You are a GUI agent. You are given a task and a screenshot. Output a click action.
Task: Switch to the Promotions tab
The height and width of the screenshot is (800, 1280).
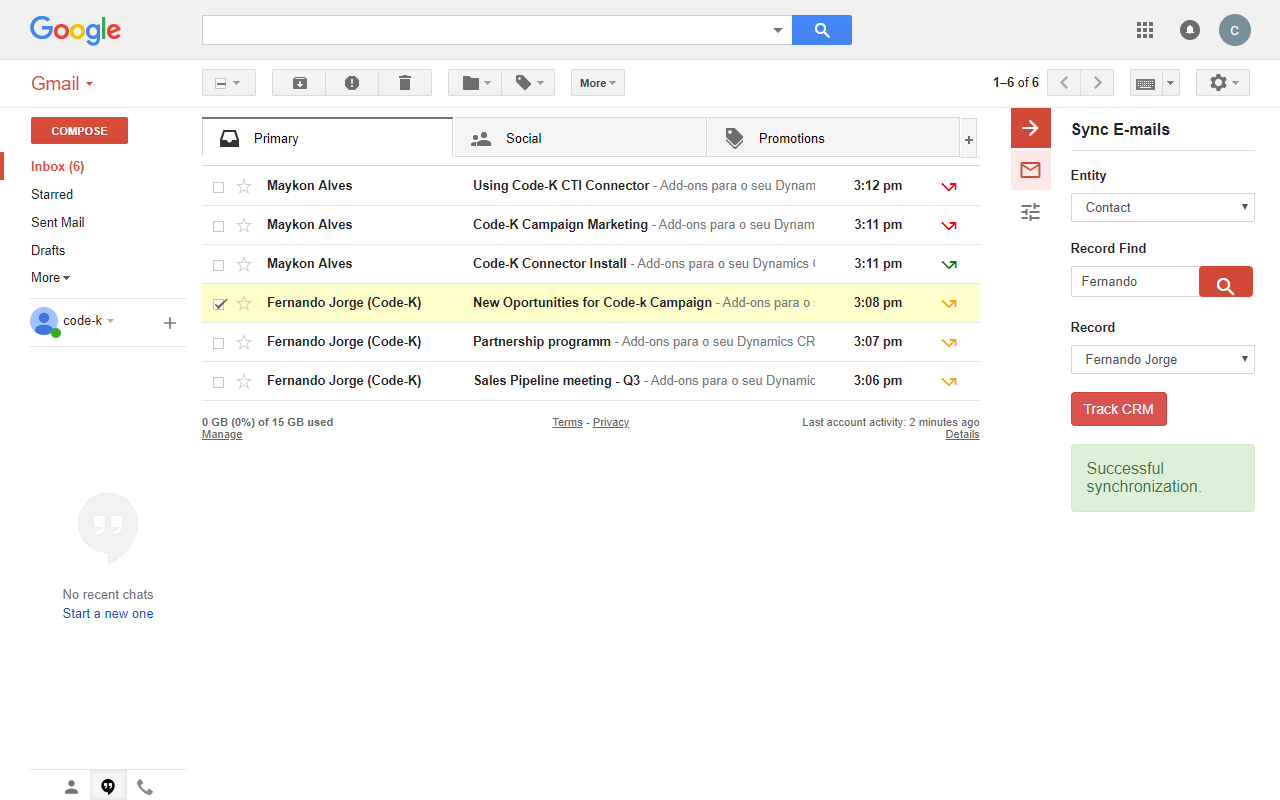(833, 139)
